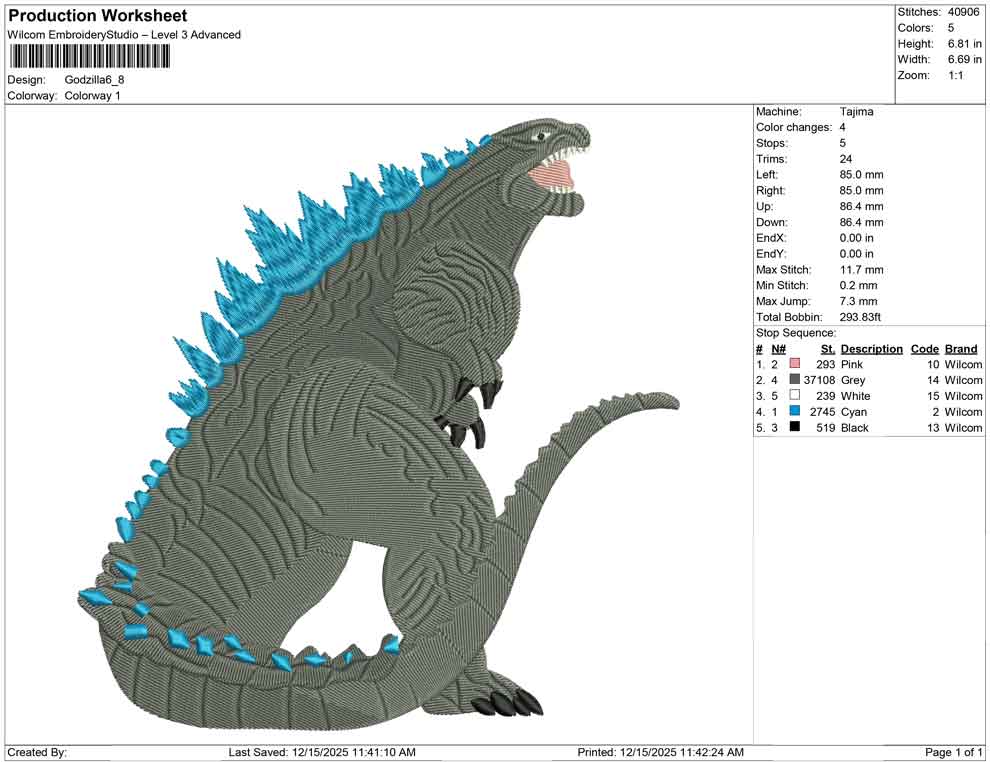Click the Max Jump value '7.3 mm'
Viewport: 990px width, 762px height.
[x=859, y=301]
